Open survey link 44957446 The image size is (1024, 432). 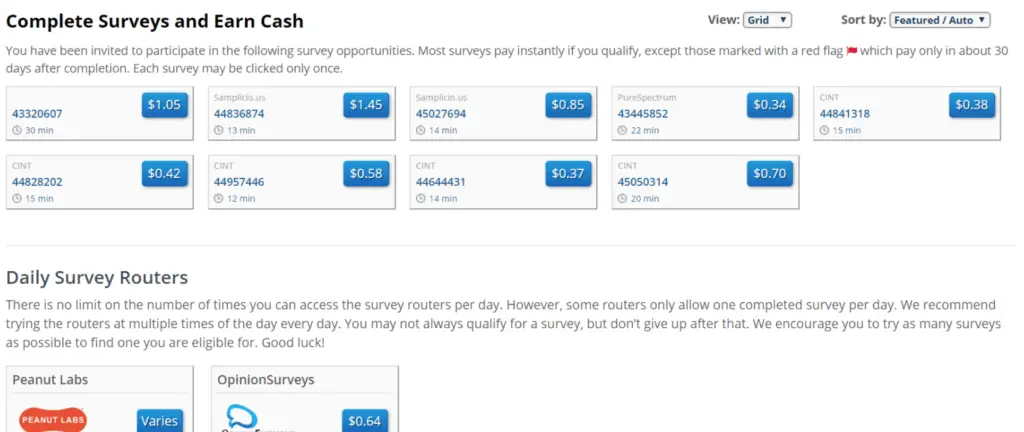239,182
